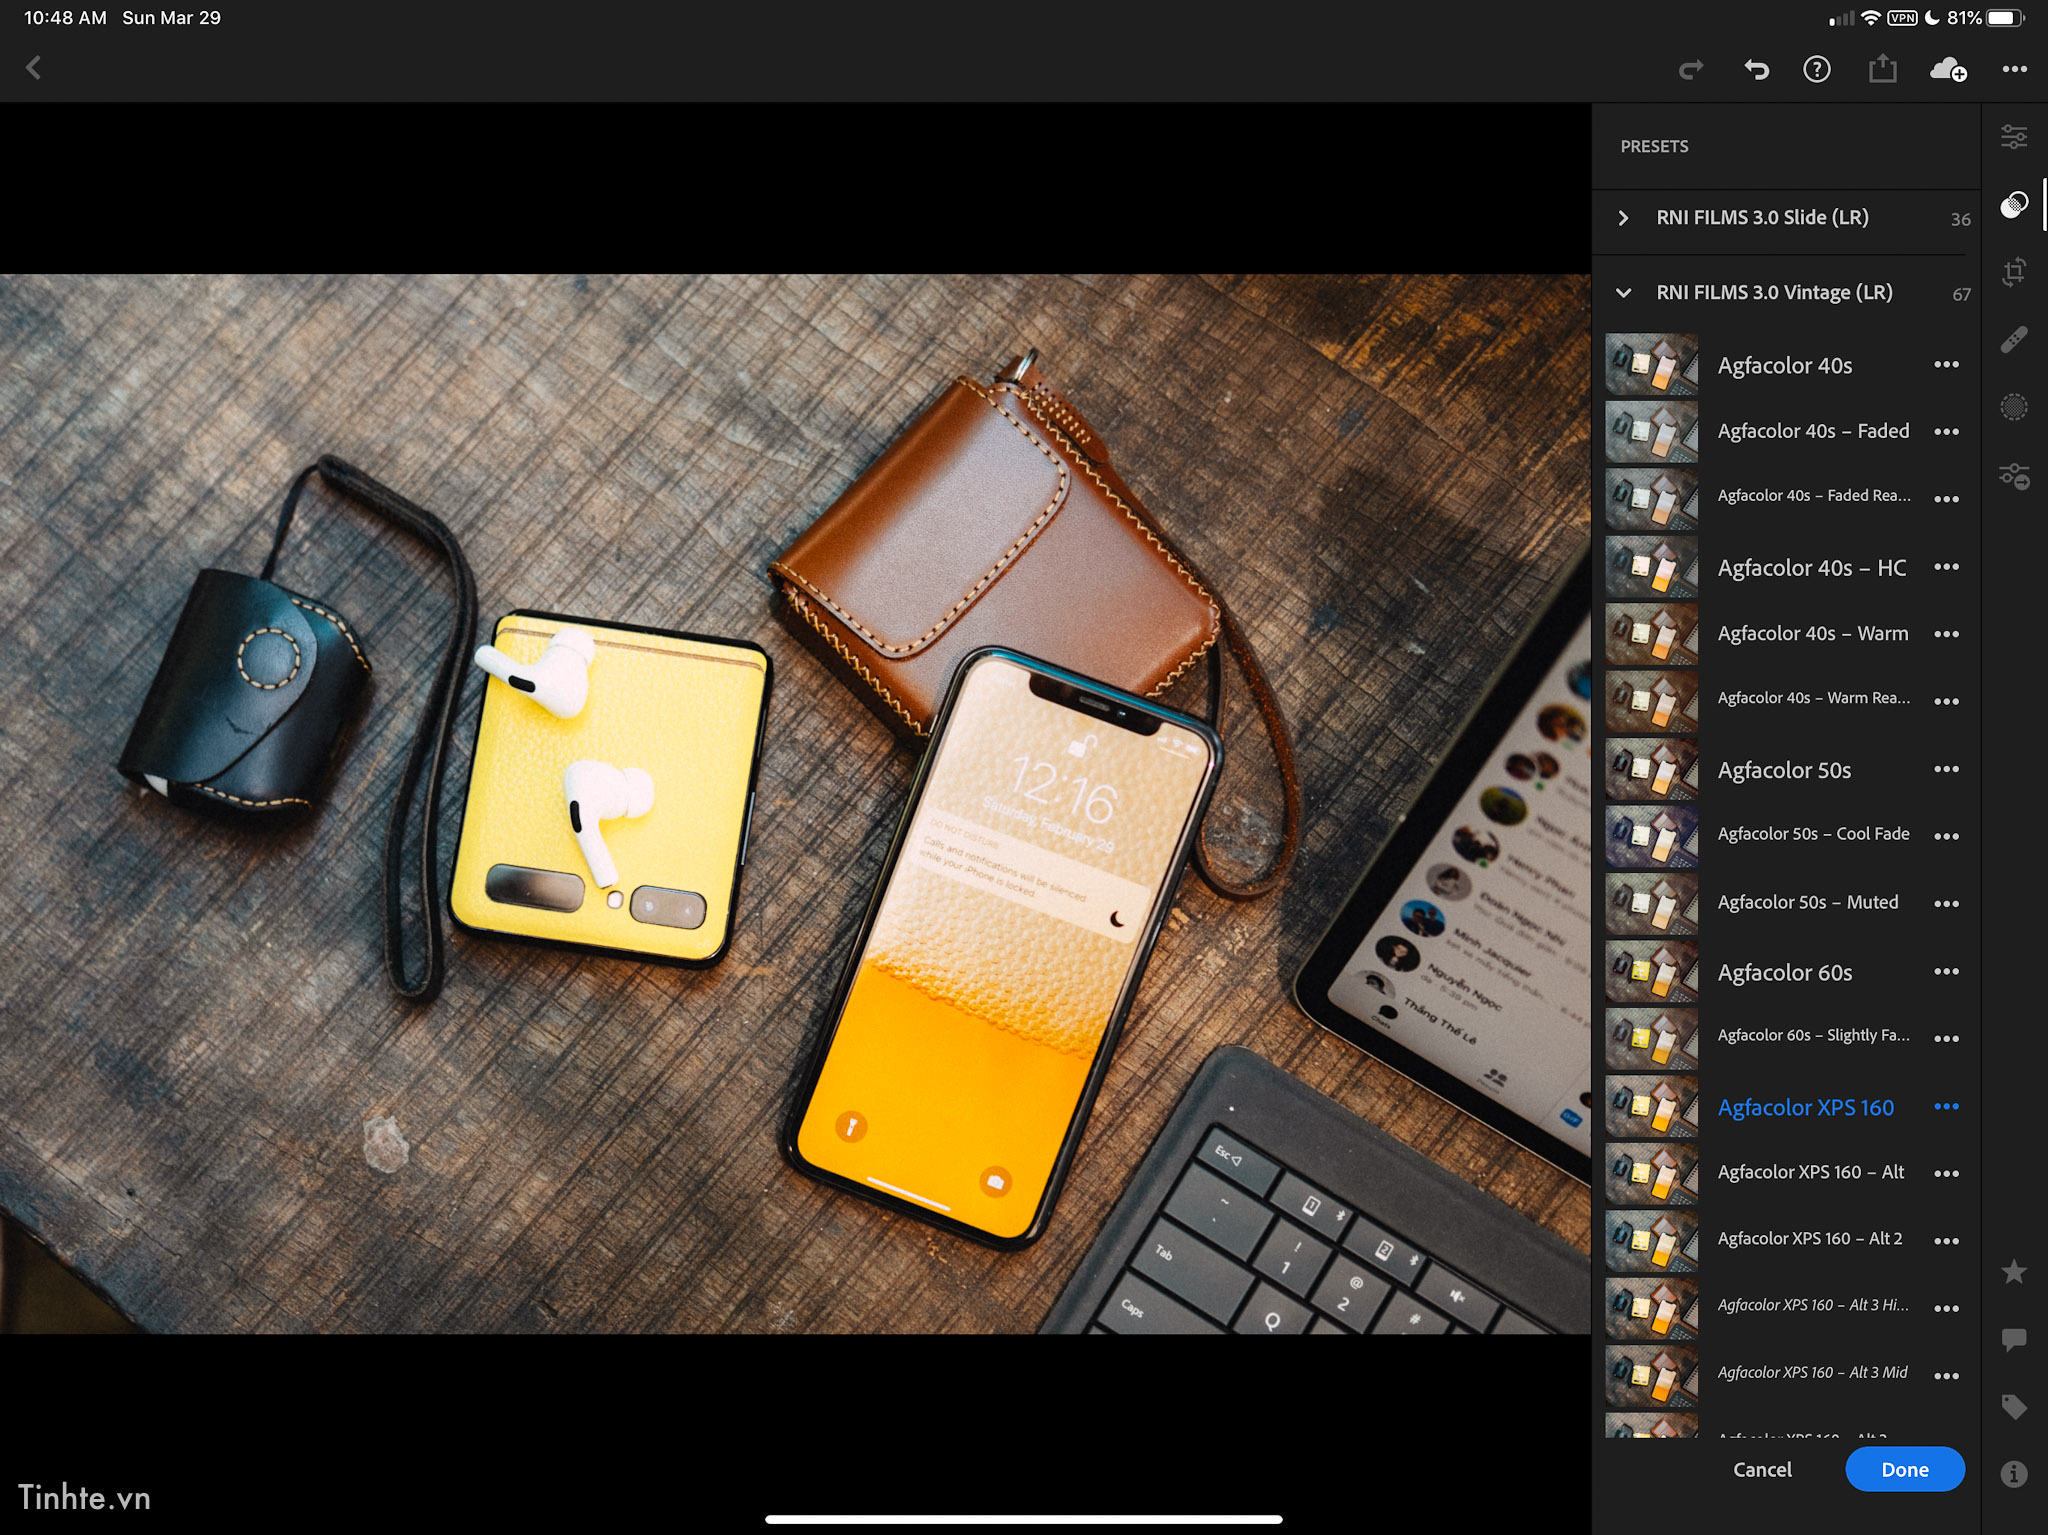The image size is (2048, 1535).
Task: Tap the redo arrow icon
Action: [x=1691, y=69]
